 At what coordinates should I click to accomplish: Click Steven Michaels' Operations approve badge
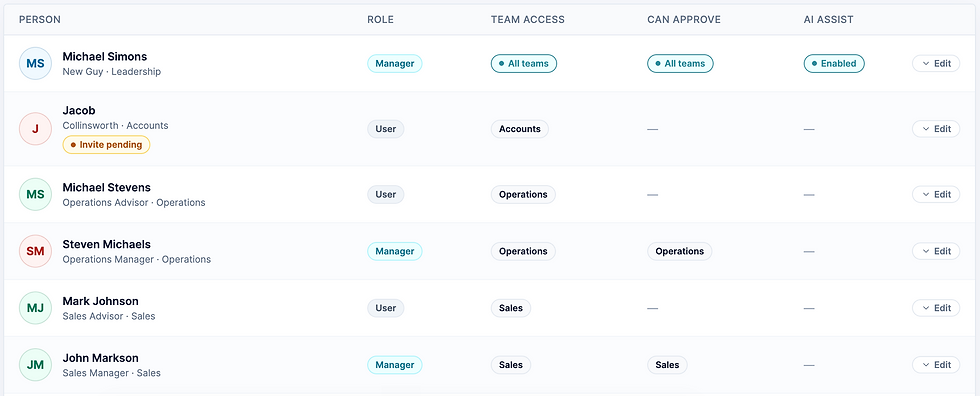pos(679,252)
